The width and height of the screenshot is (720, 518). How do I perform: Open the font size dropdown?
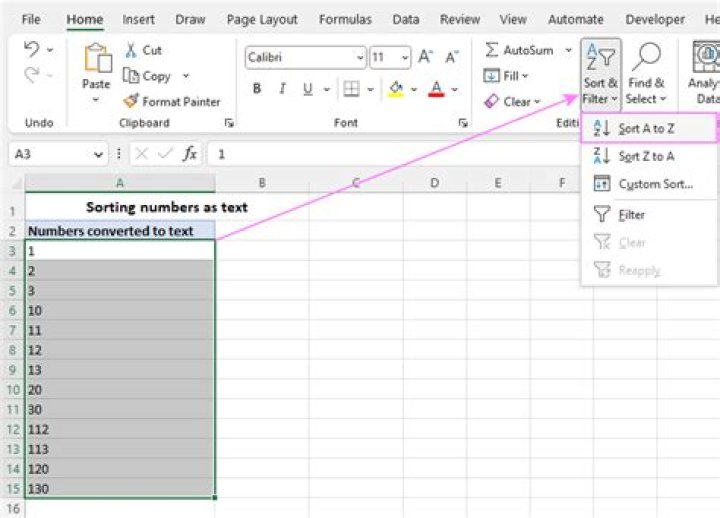403,58
